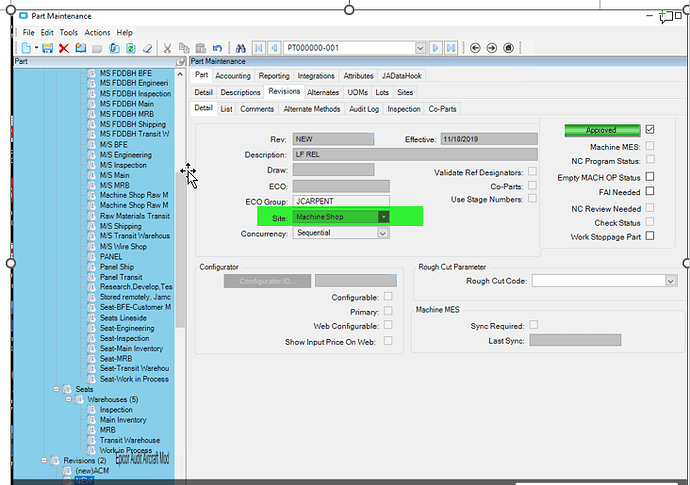Image resolution: width=690 pixels, height=485 pixels.
Task: Toggle the Approved checkbox
Action: (650, 129)
